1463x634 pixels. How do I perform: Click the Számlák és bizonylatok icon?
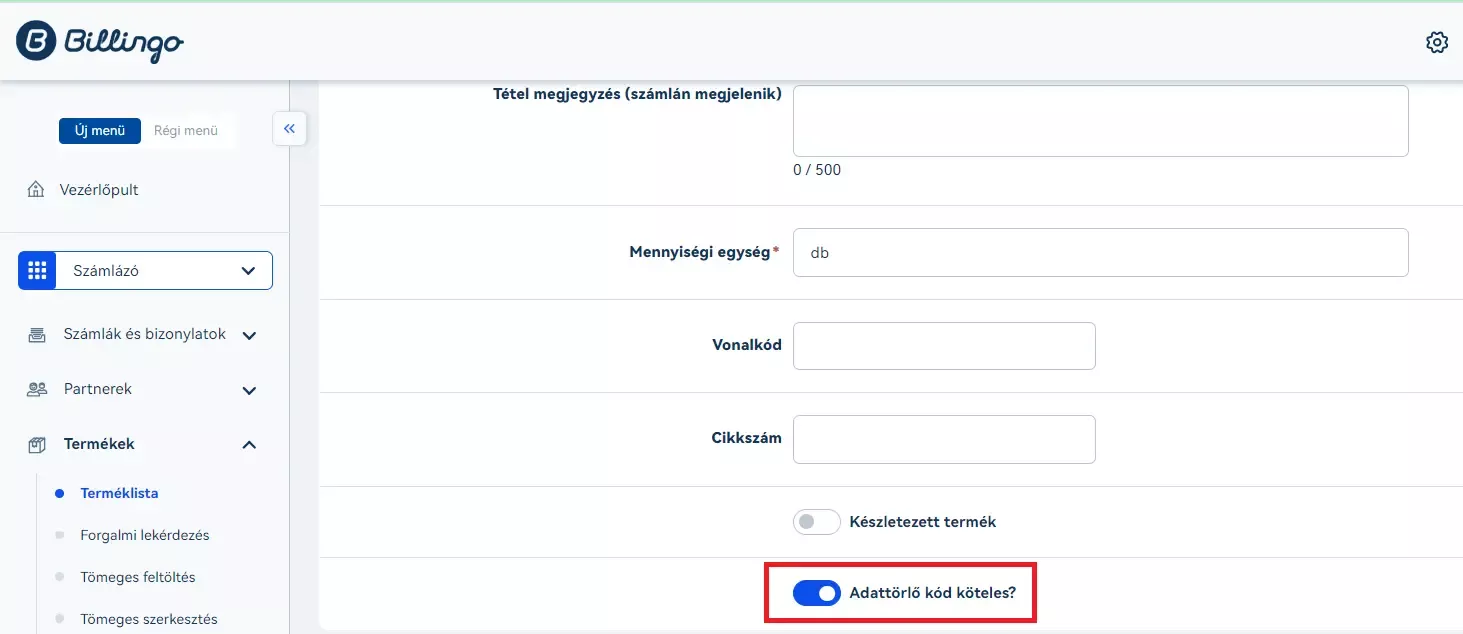pyautogui.click(x=37, y=335)
